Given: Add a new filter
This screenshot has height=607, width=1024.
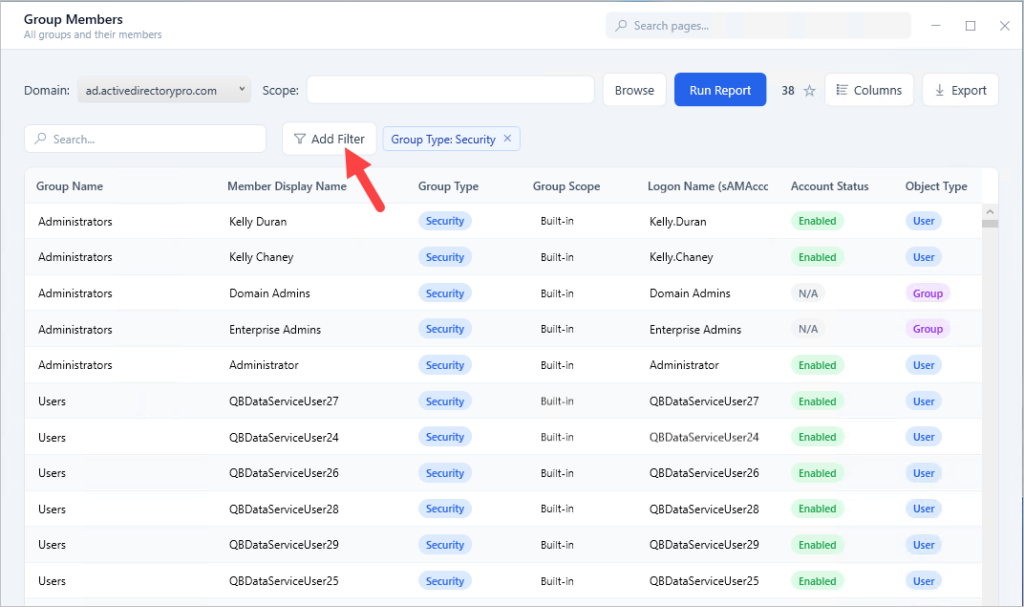Looking at the screenshot, I should [x=329, y=139].
